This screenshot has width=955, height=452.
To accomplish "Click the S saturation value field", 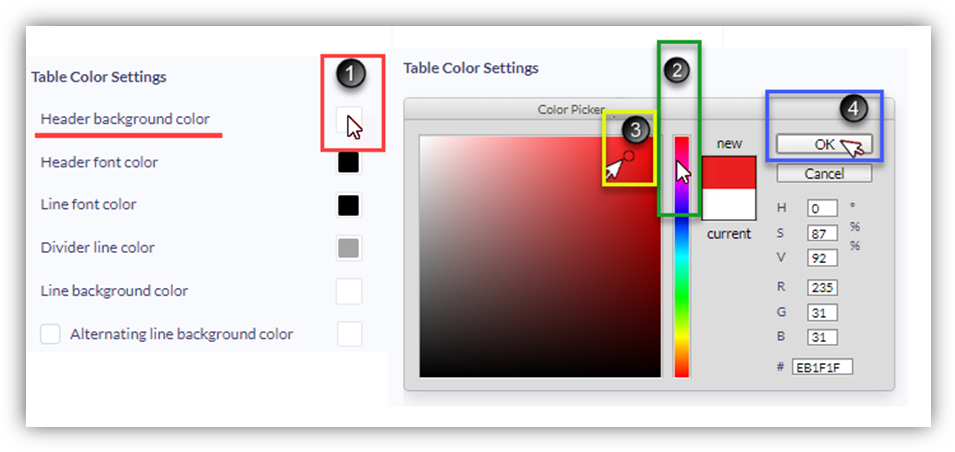I will (822, 233).
